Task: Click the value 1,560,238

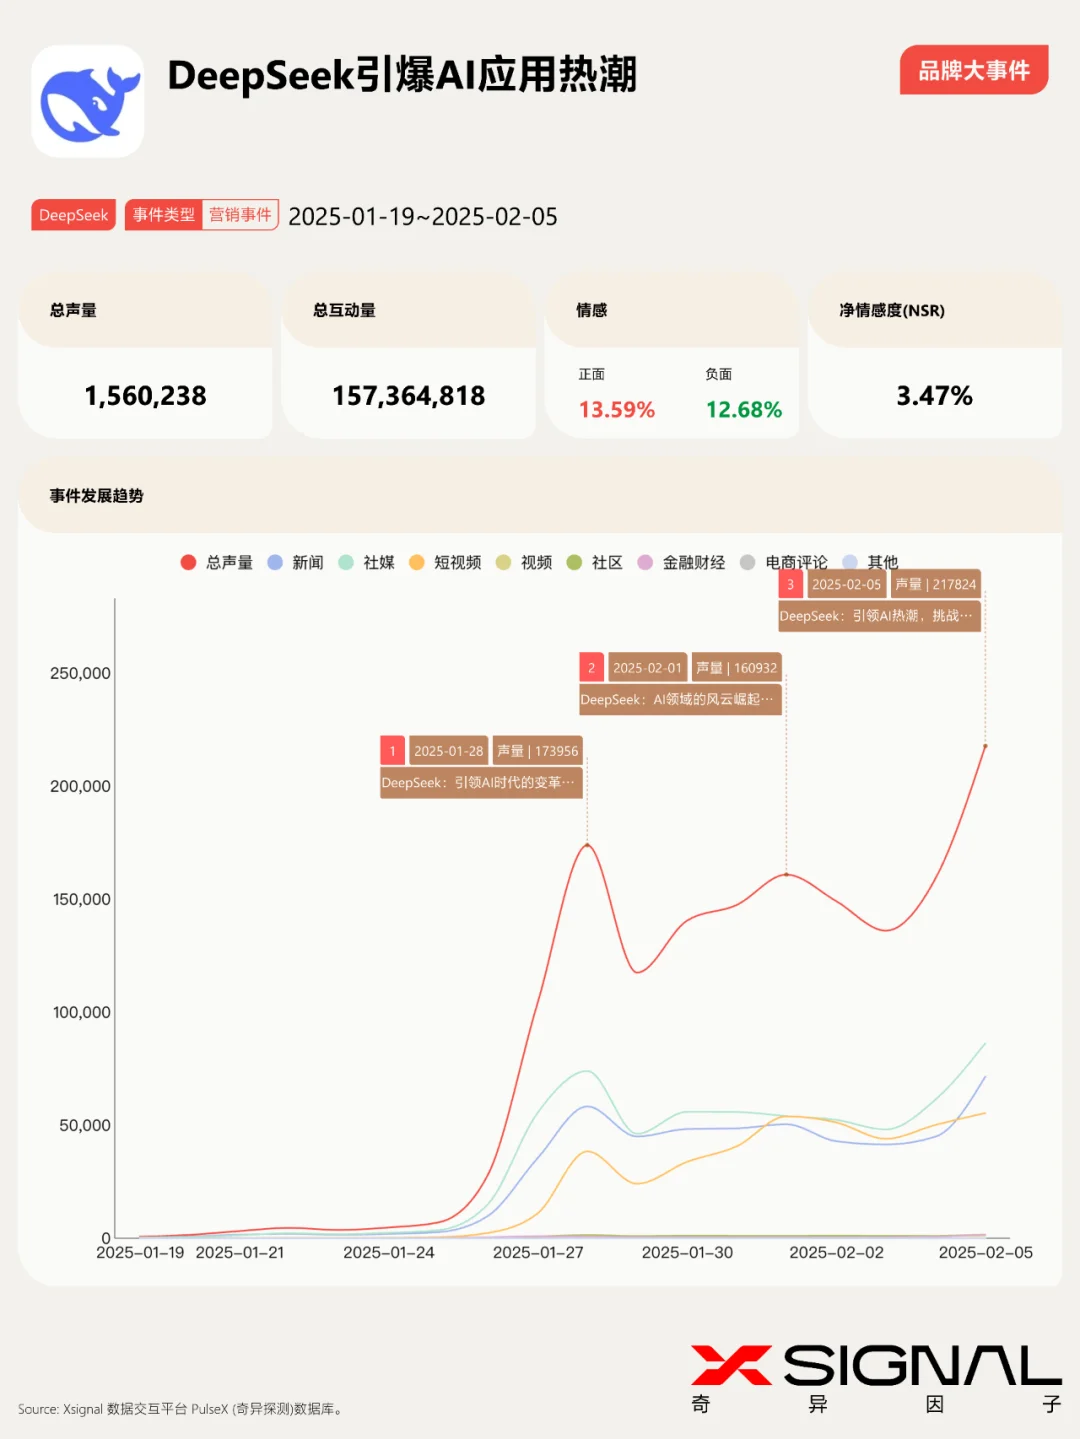Action: coord(145,396)
